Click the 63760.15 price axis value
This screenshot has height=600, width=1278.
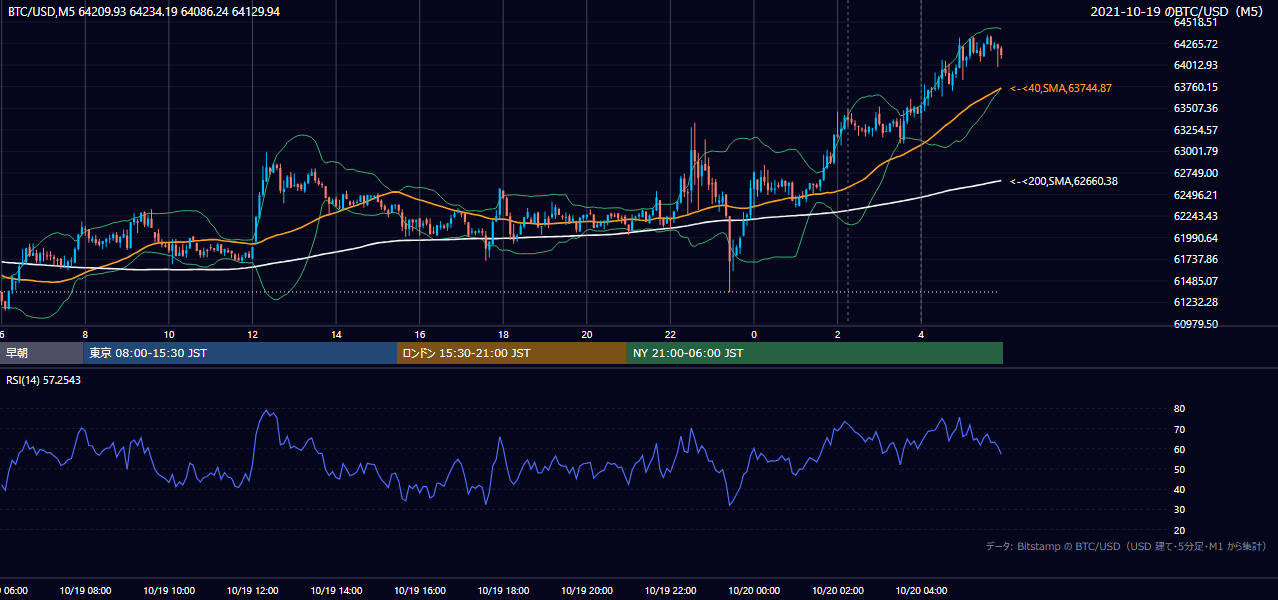pyautogui.click(x=1195, y=87)
